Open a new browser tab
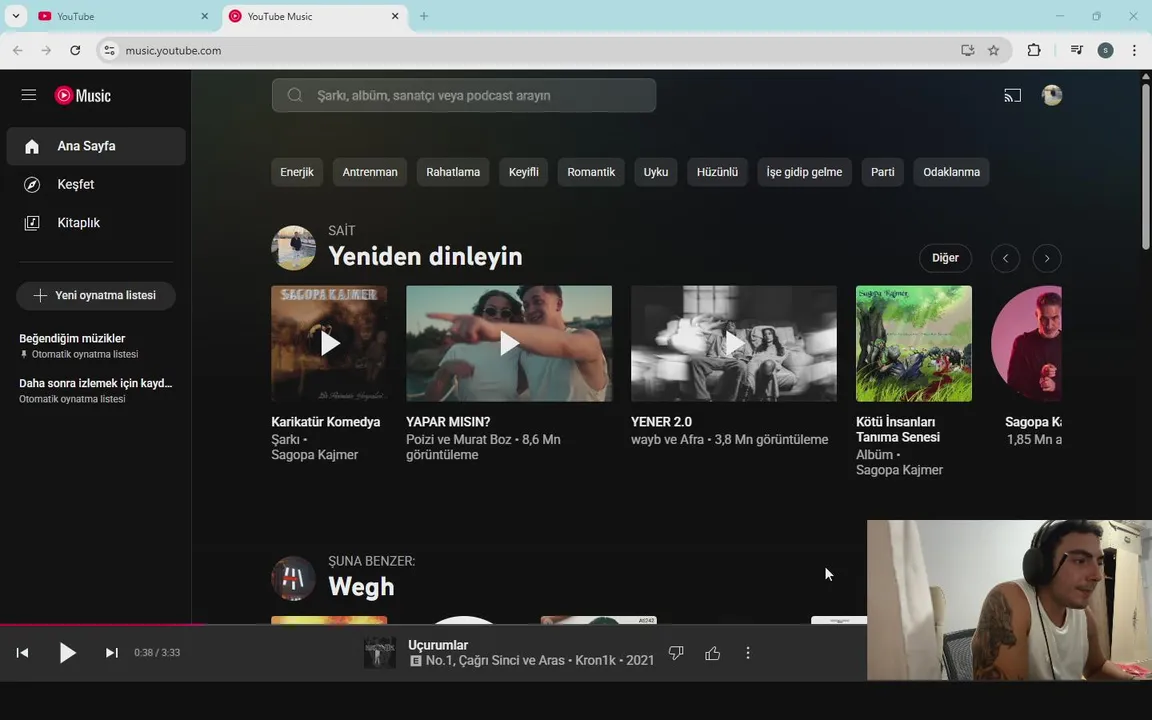The height and width of the screenshot is (720, 1152). click(x=424, y=16)
